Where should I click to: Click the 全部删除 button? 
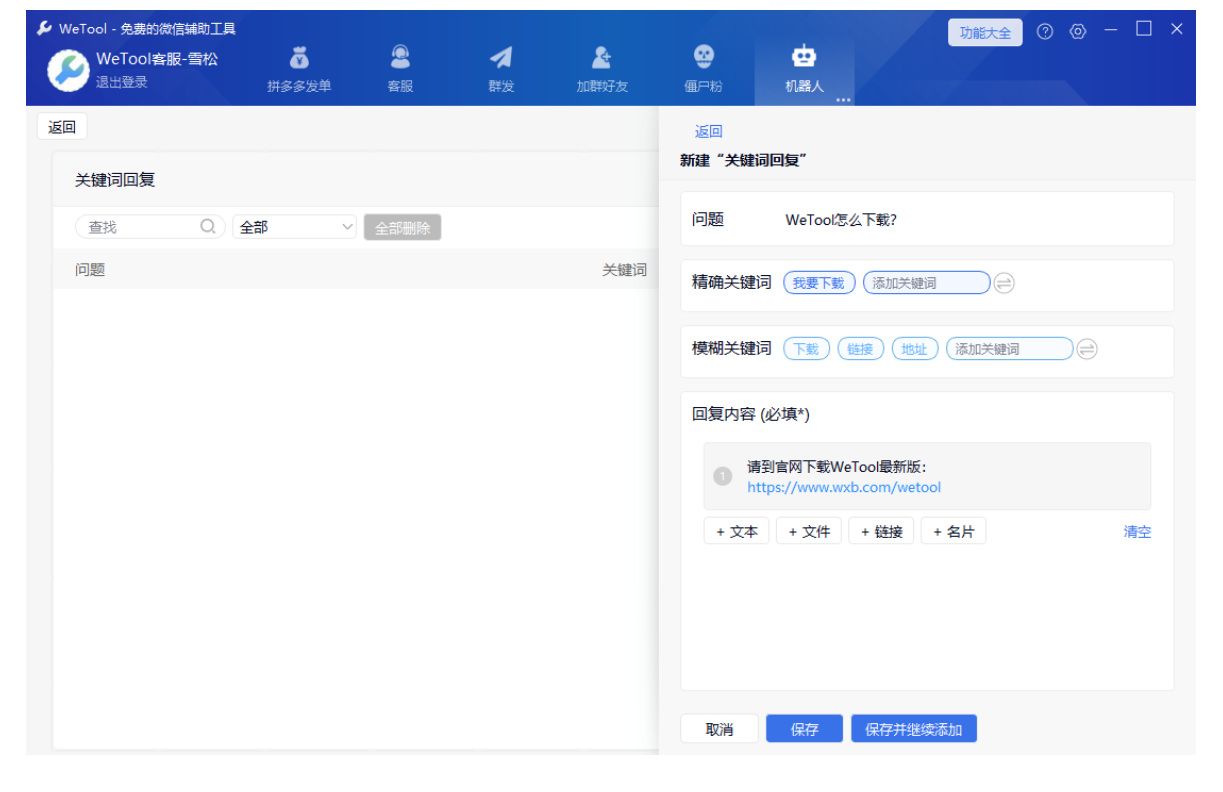(402, 227)
